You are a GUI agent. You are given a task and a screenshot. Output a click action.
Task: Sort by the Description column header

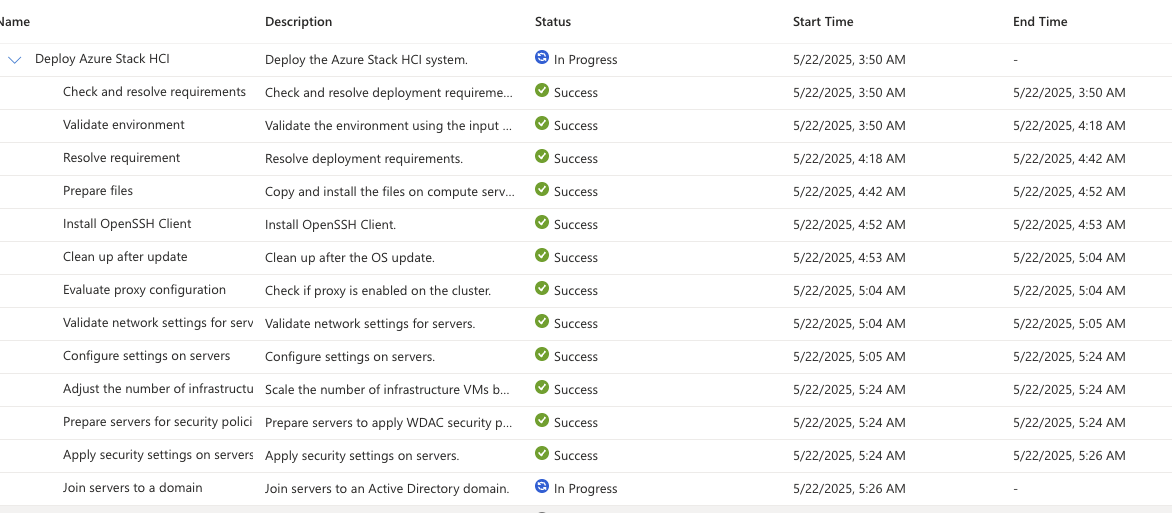click(298, 22)
